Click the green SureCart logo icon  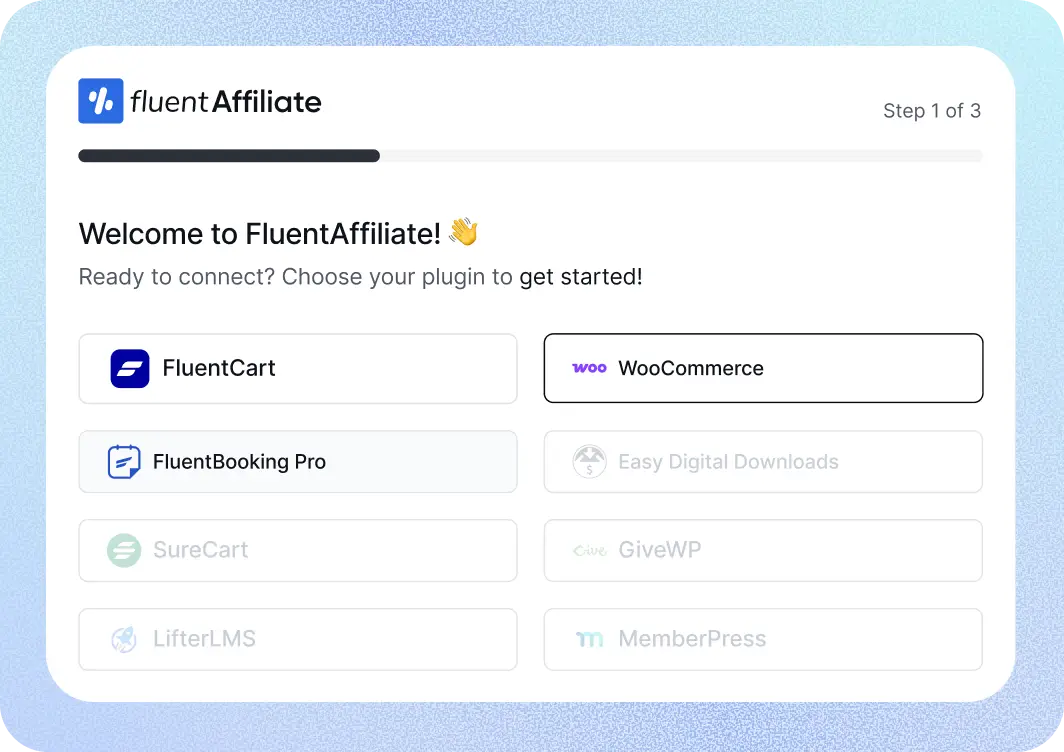124,550
